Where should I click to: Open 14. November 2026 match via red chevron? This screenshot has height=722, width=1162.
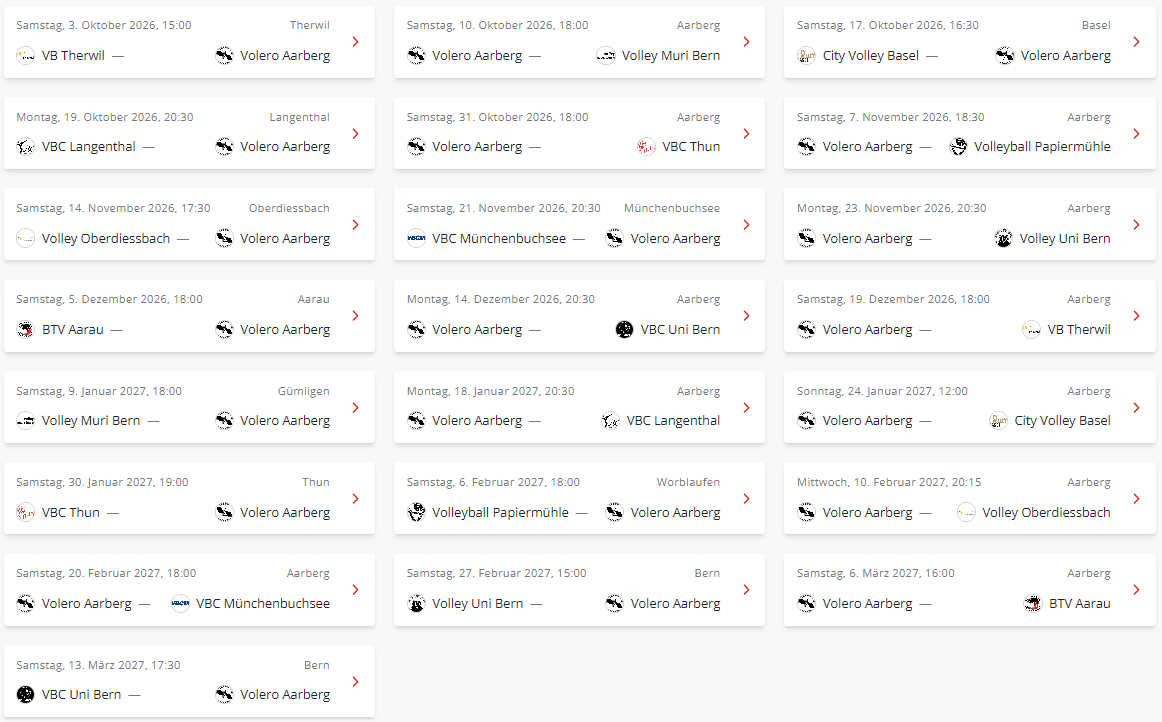356,225
